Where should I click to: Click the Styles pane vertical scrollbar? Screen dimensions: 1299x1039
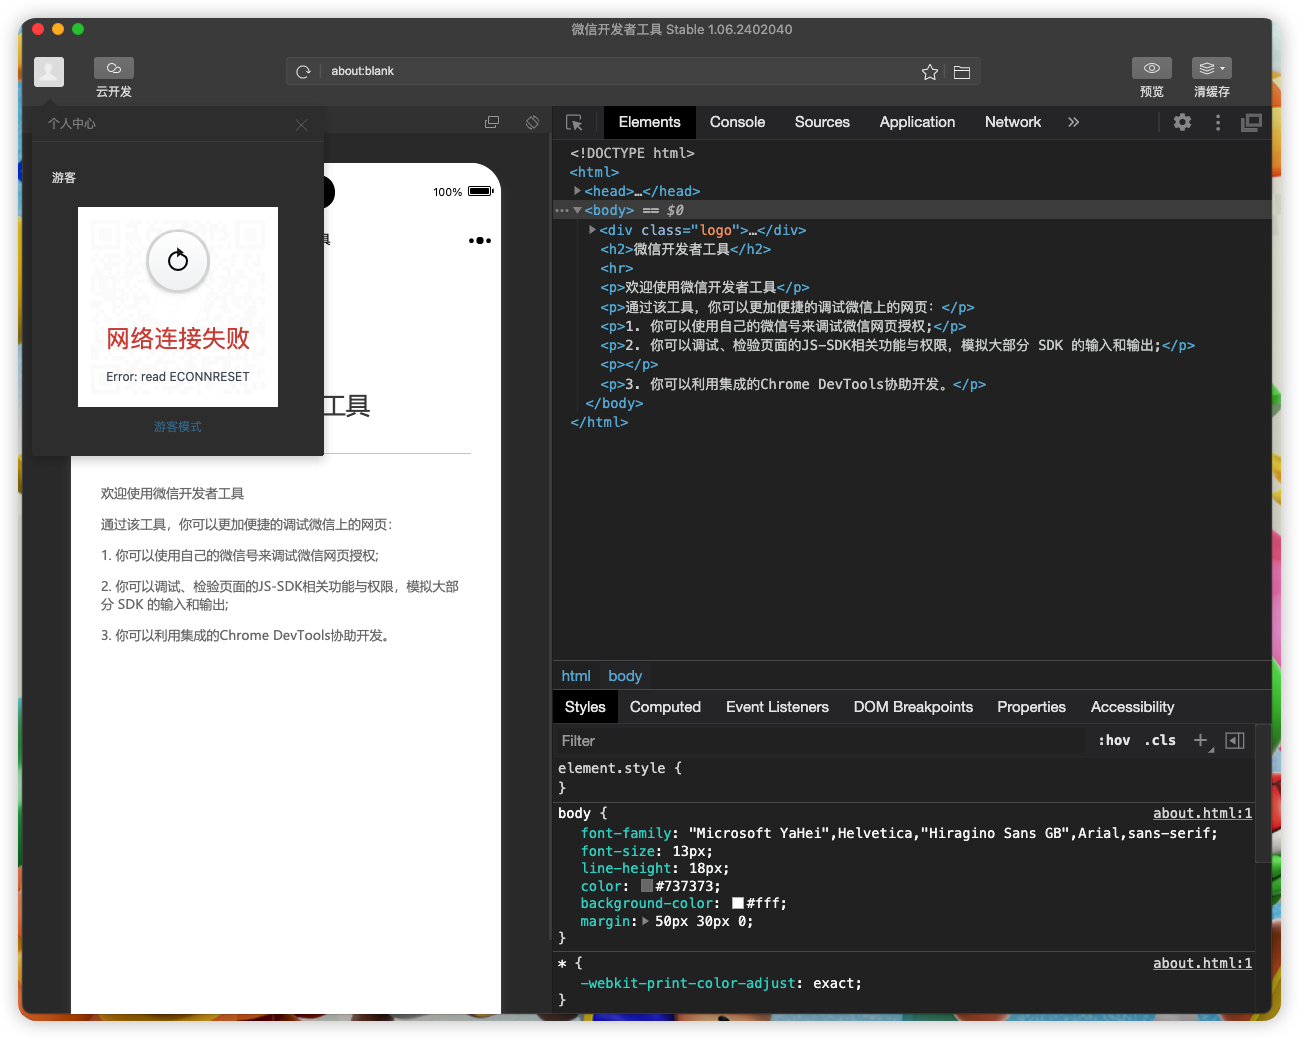pos(1262,794)
